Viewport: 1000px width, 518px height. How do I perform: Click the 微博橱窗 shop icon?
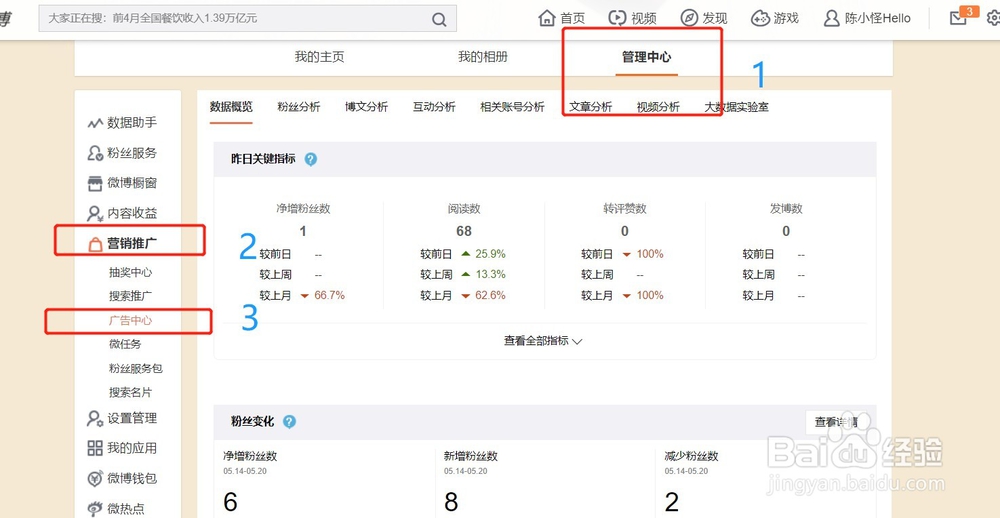(x=95, y=183)
